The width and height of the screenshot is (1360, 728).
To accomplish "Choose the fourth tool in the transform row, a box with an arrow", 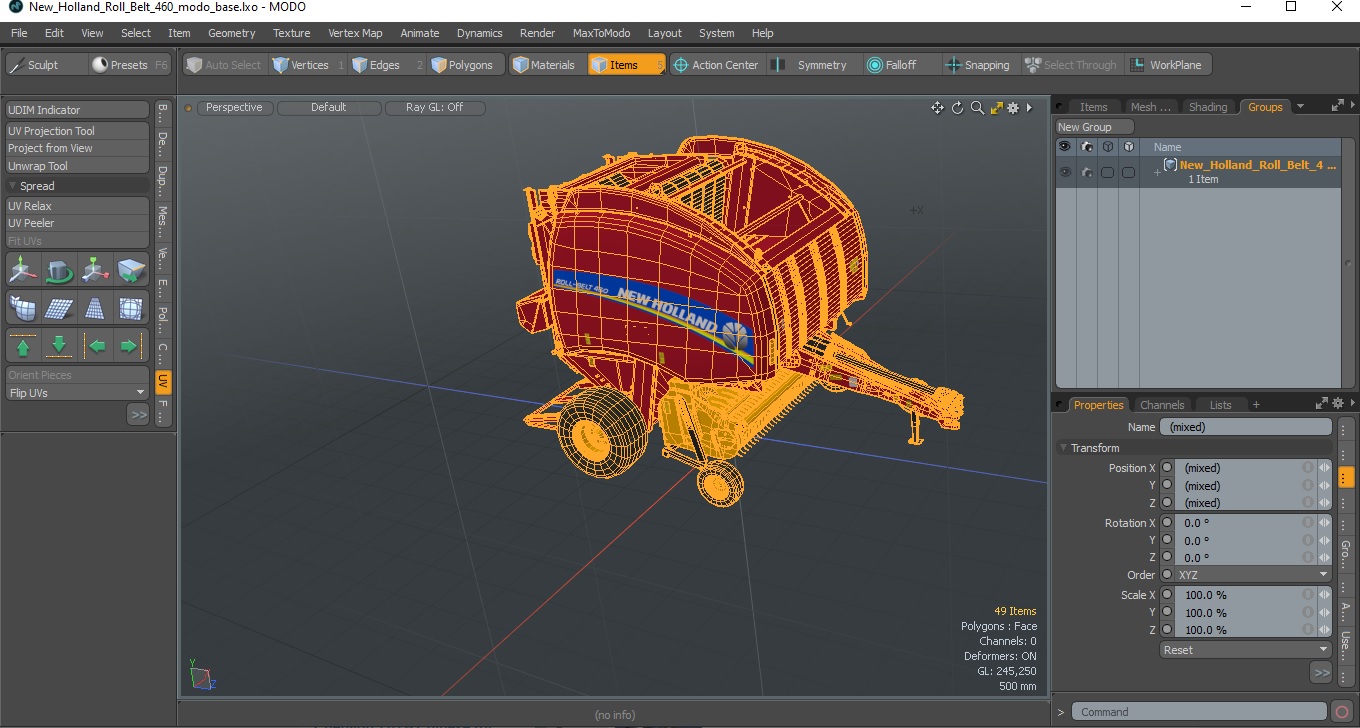I will click(131, 270).
